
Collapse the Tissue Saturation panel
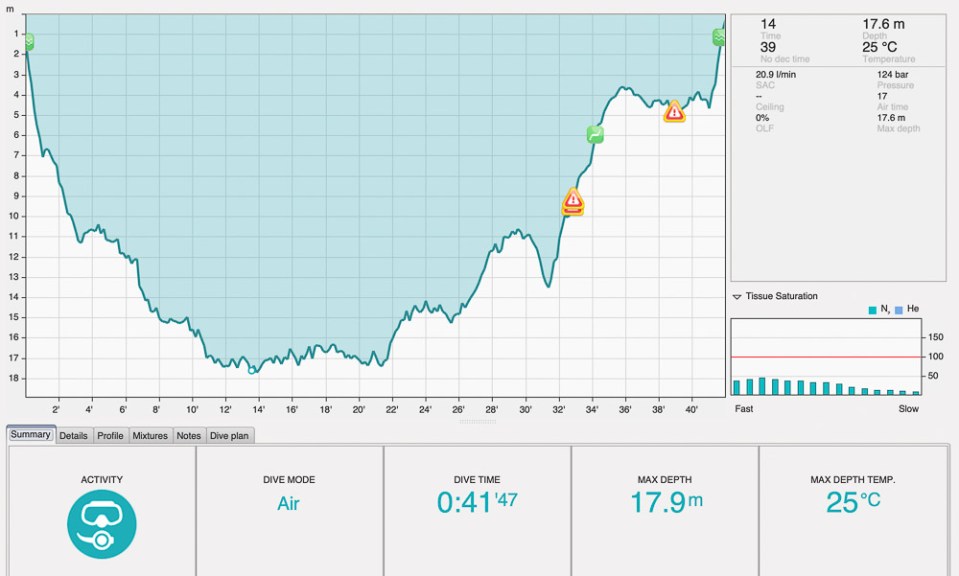coord(737,297)
